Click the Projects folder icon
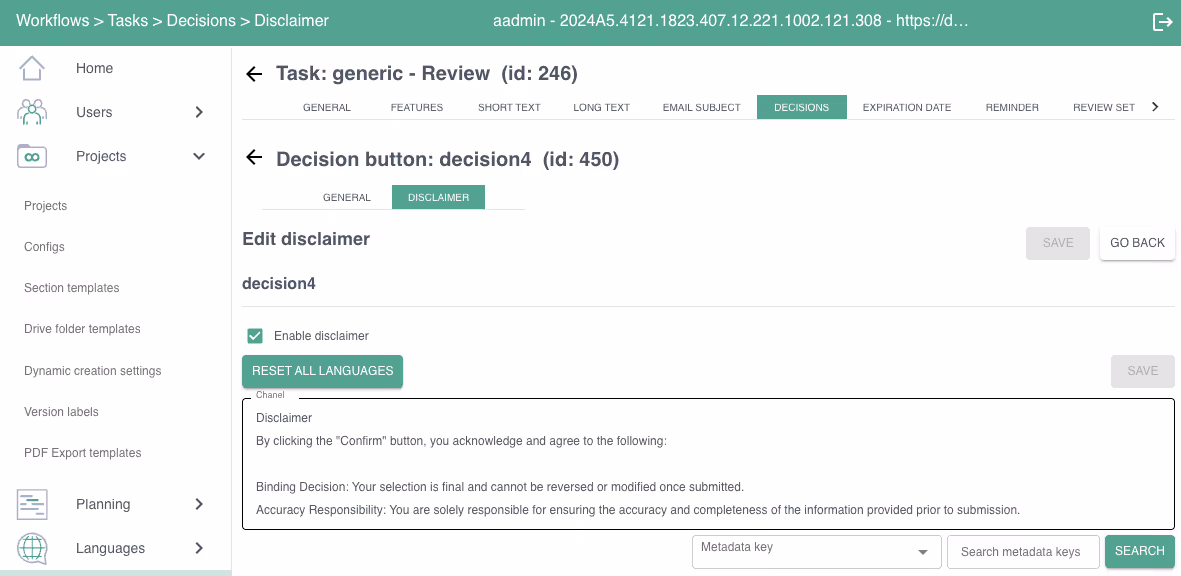 [32, 156]
